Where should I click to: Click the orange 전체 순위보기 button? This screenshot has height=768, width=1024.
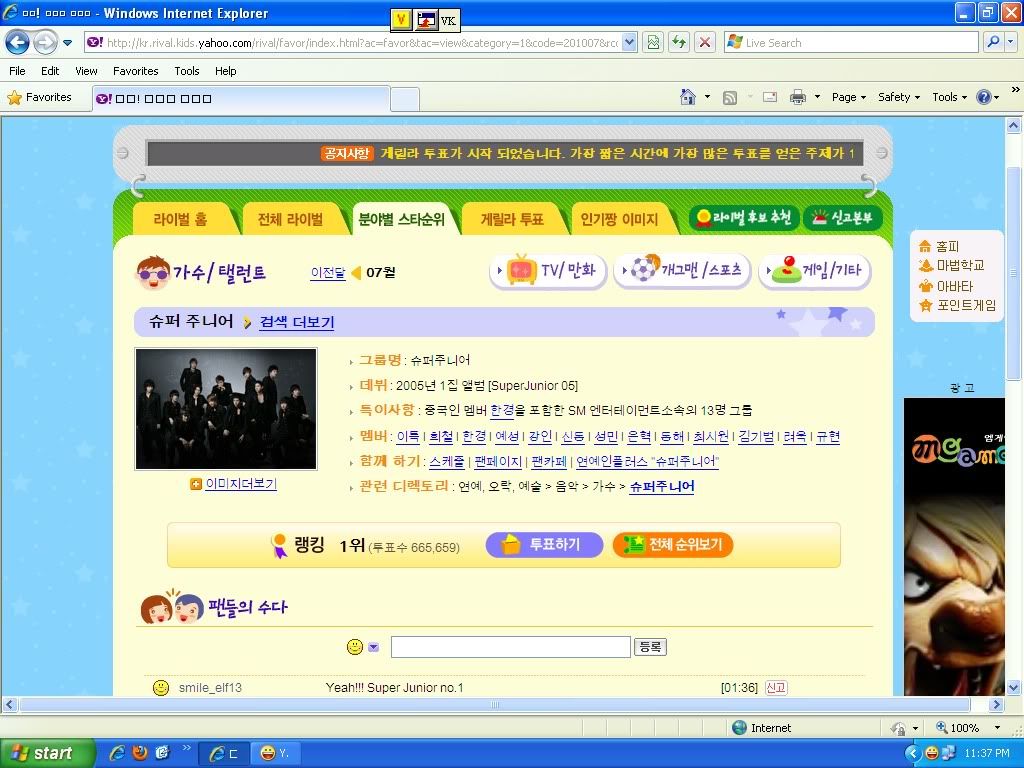pos(673,545)
